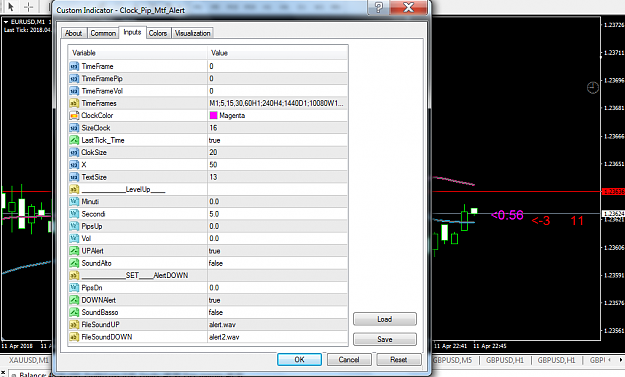Image resolution: width=625 pixels, height=377 pixels.
Task: Click the integer icon beside SizeClock
Action: point(74,128)
